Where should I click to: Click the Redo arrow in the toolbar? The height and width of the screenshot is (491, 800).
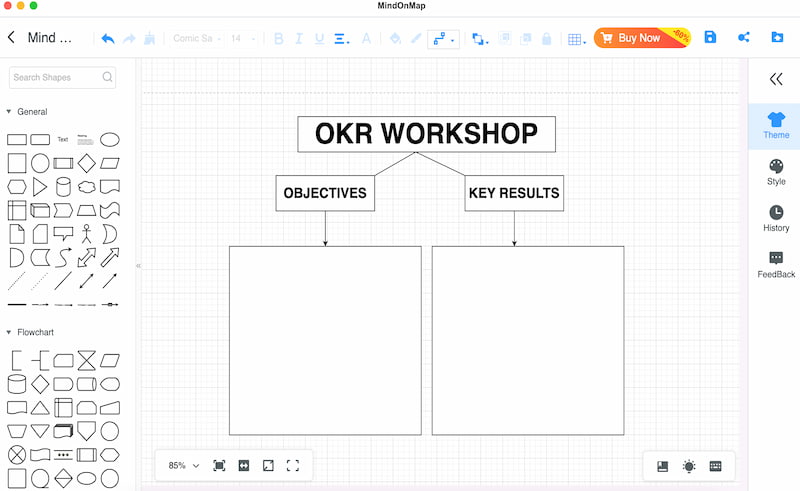[x=129, y=38]
